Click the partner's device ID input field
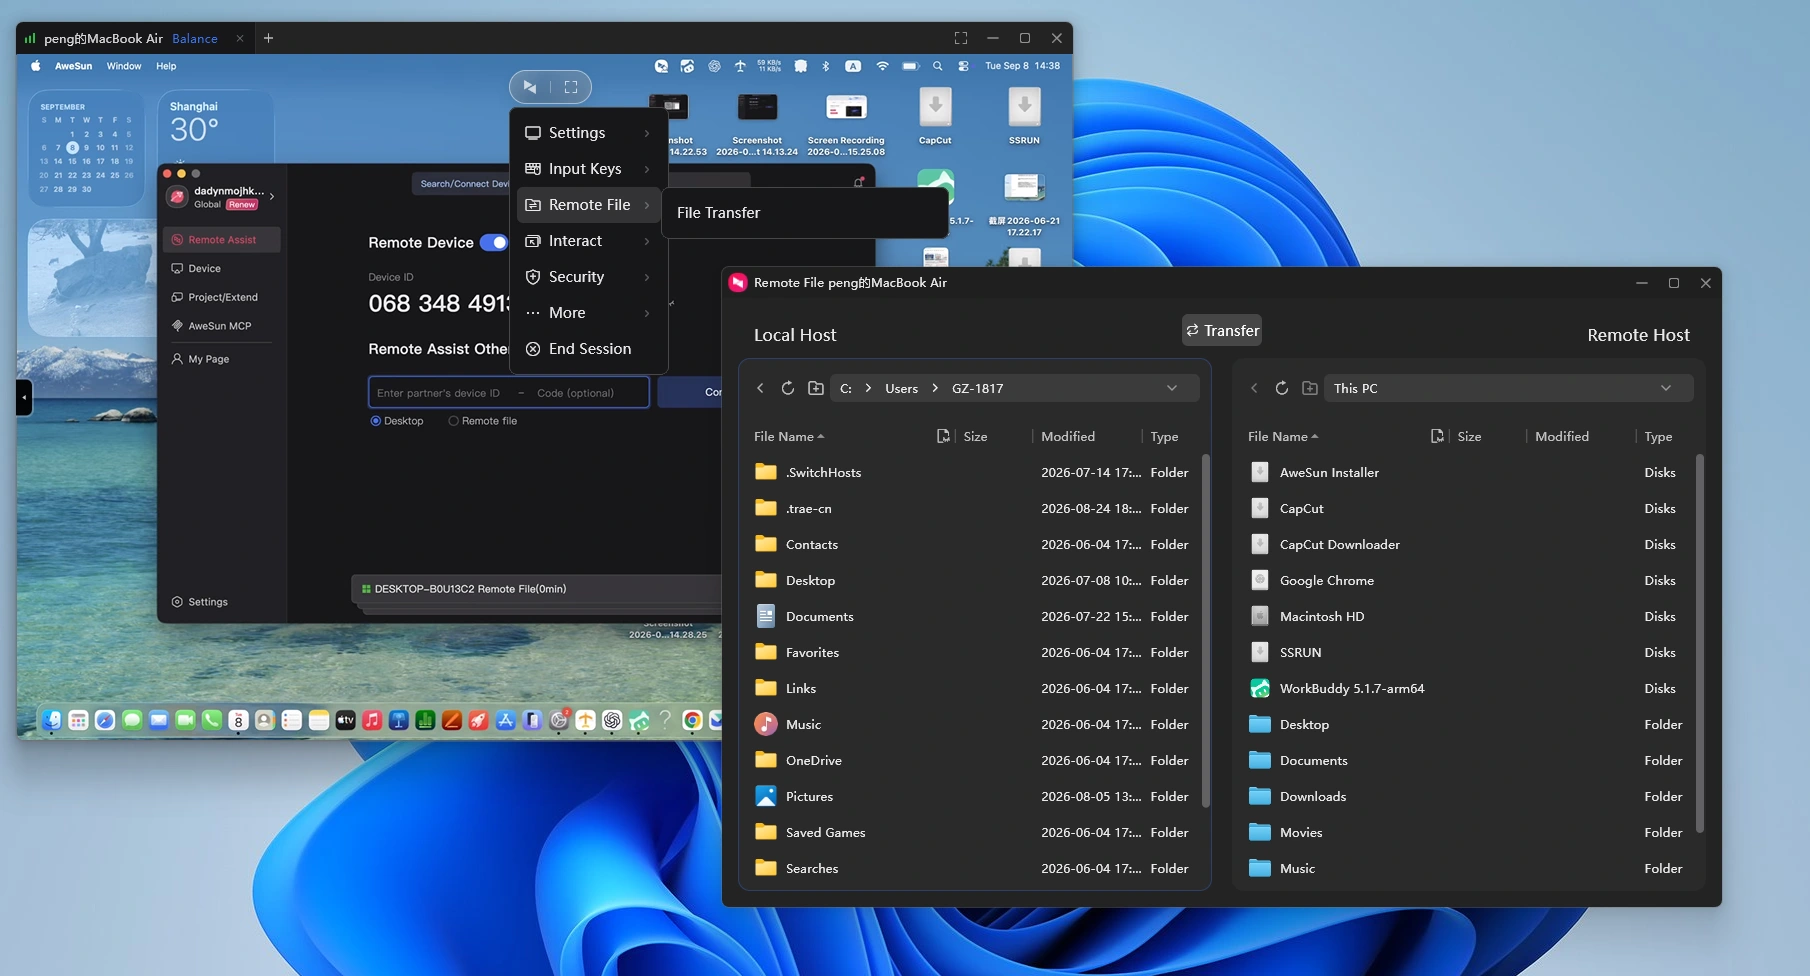Image resolution: width=1810 pixels, height=976 pixels. [440, 393]
